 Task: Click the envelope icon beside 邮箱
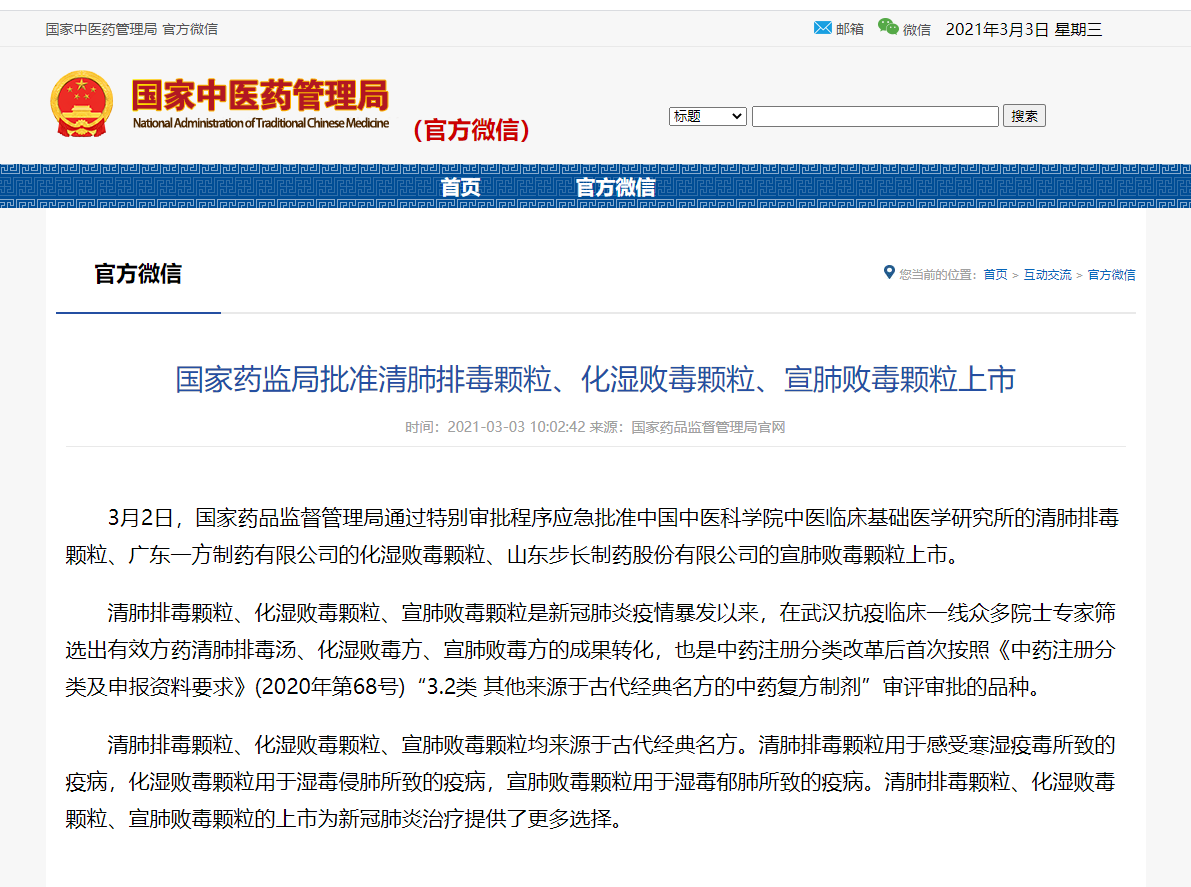click(x=823, y=28)
